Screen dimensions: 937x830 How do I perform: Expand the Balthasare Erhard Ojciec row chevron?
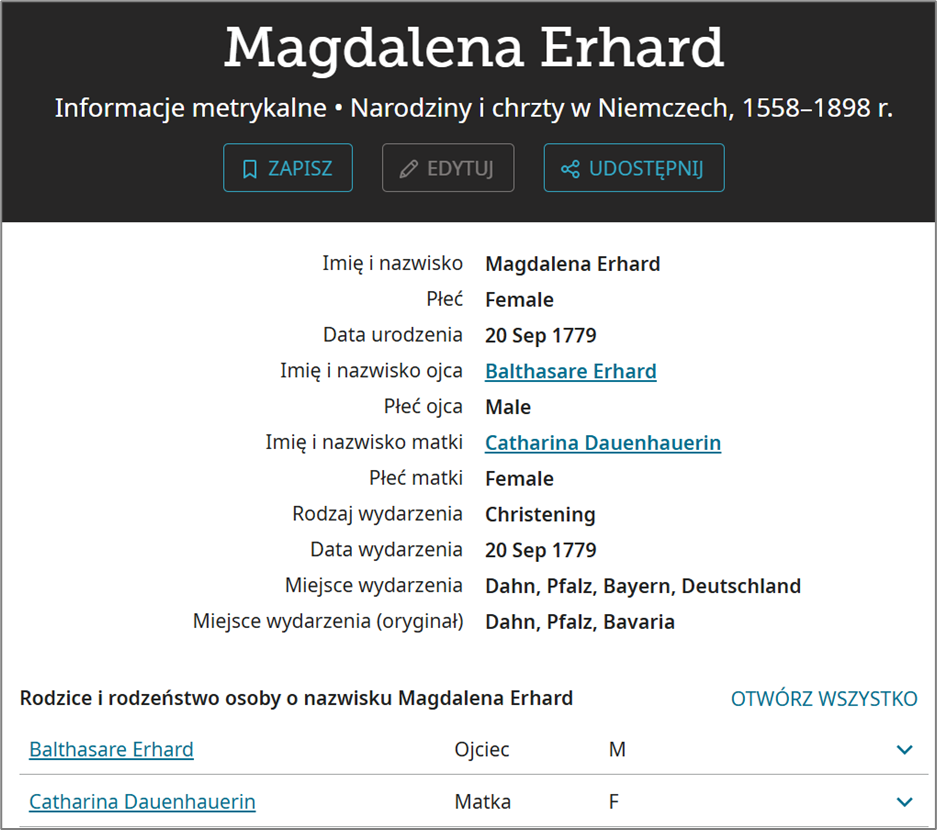pyautogui.click(x=905, y=749)
